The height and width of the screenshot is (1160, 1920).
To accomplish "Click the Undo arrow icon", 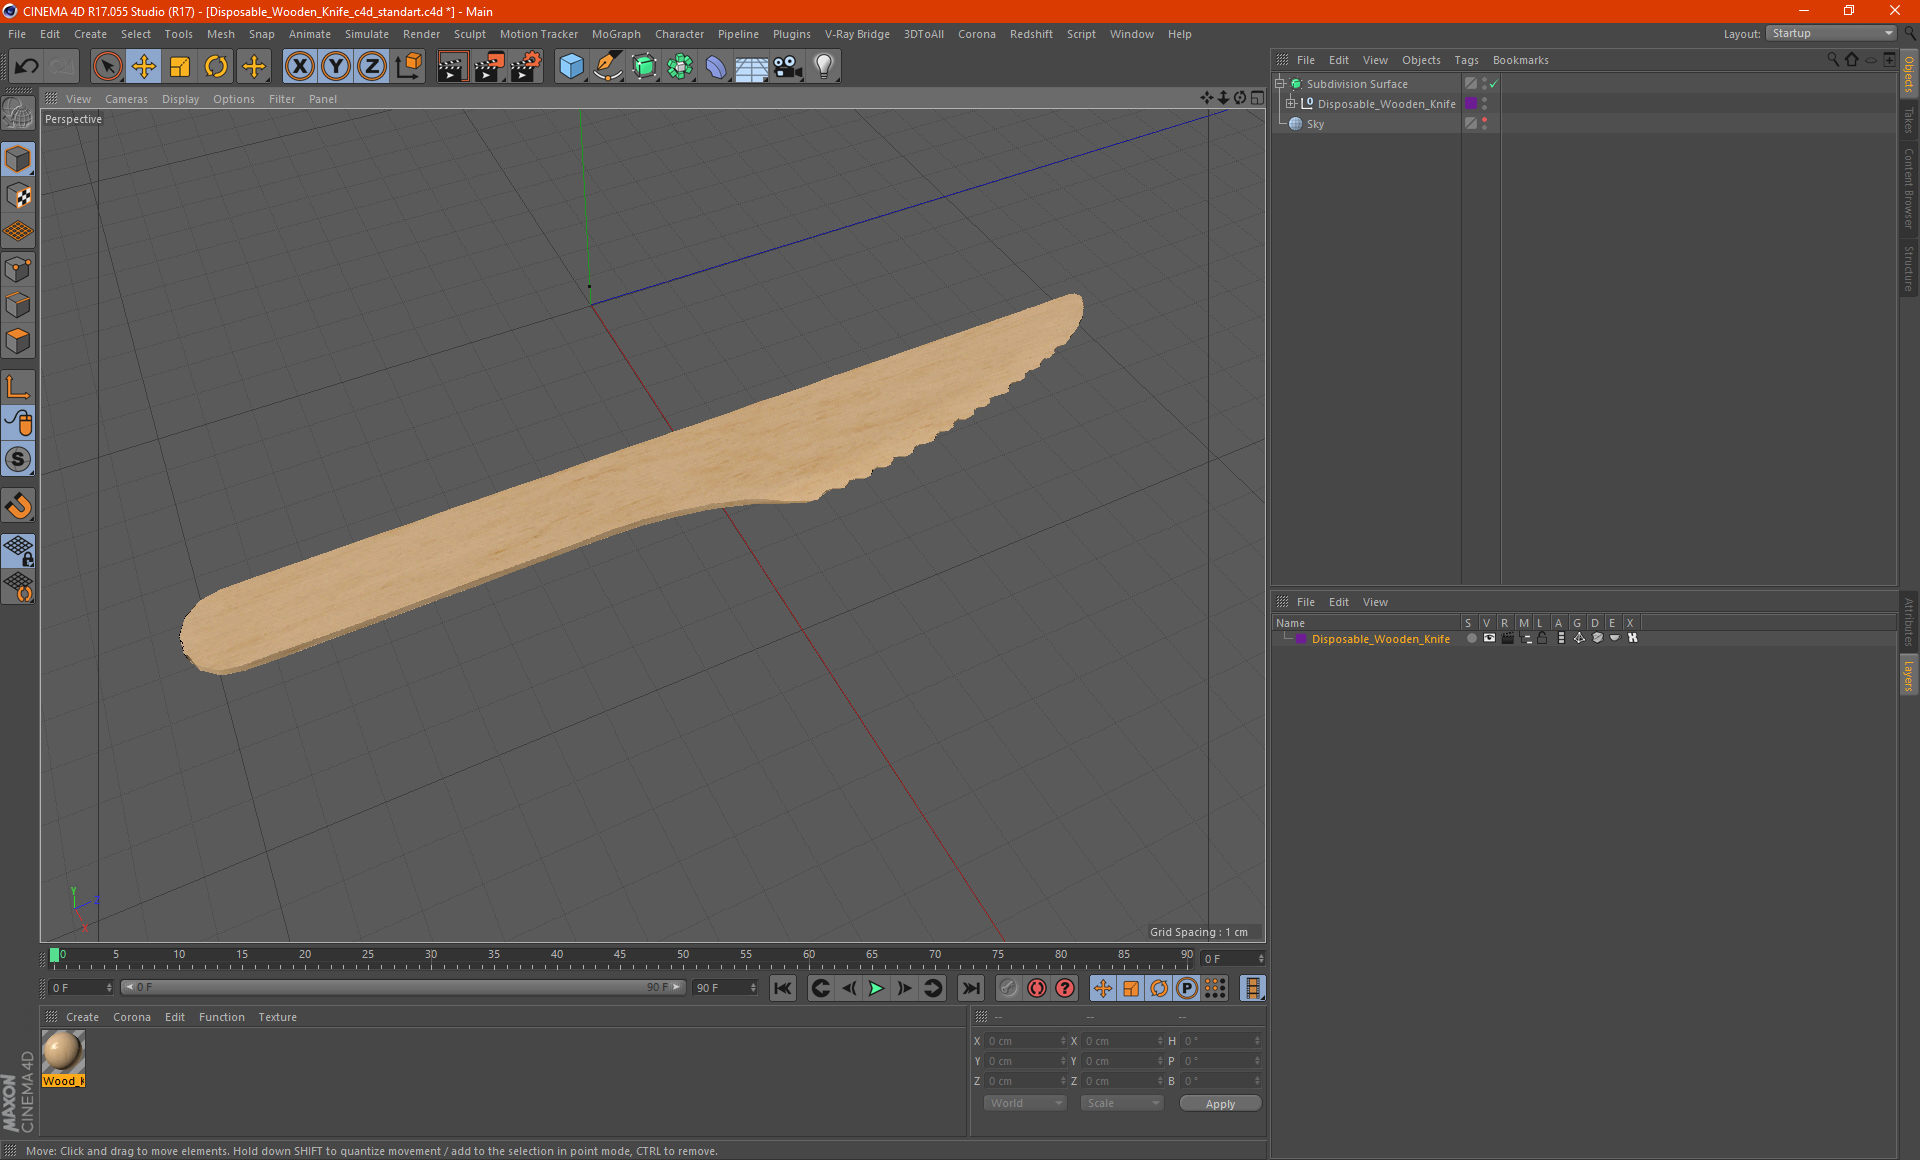I will (x=27, y=67).
